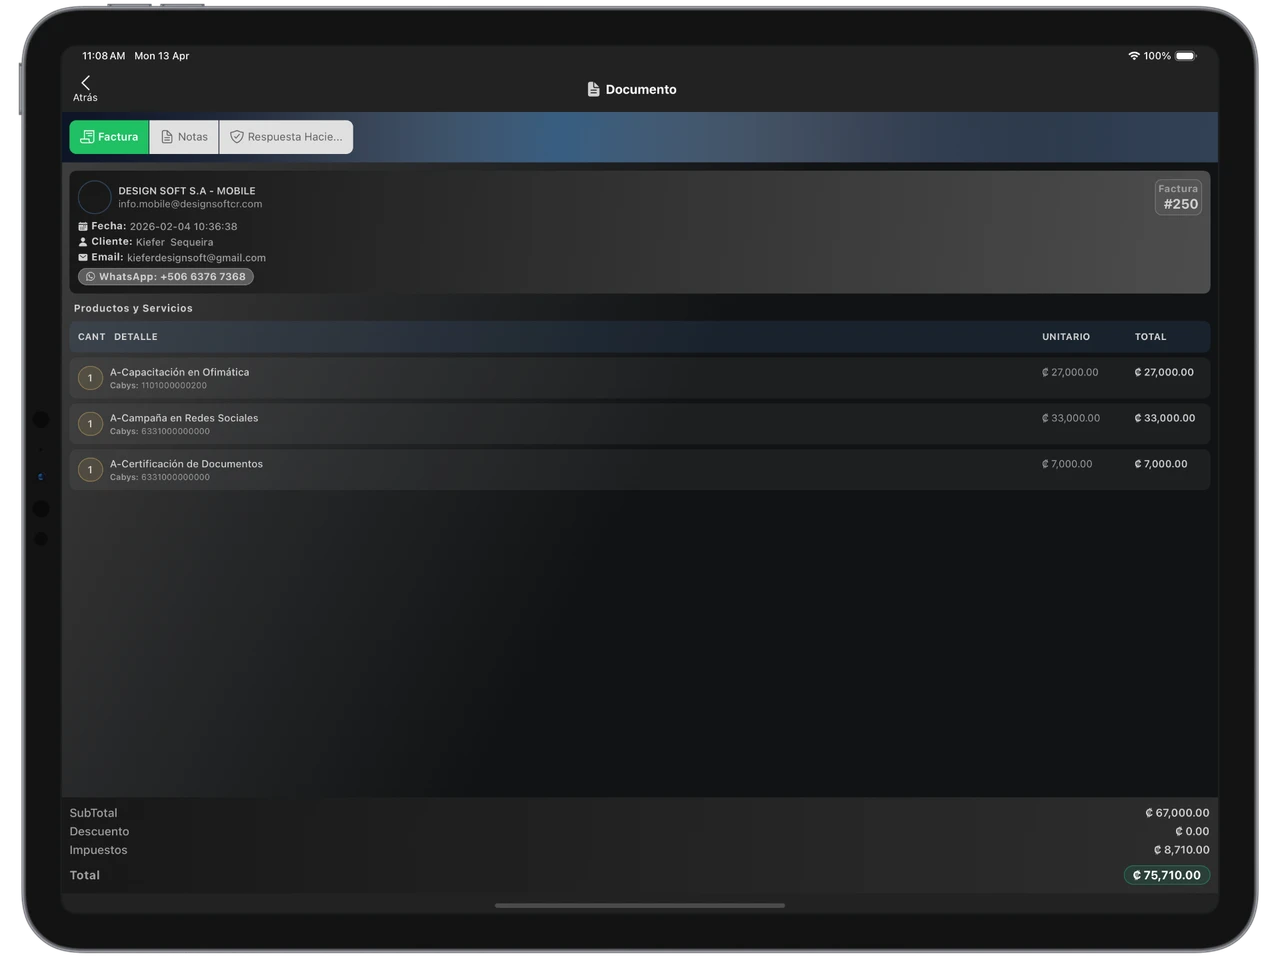Select the A-Certificación de Documentos row
Viewport: 1280px width, 960px height.
(x=640, y=470)
